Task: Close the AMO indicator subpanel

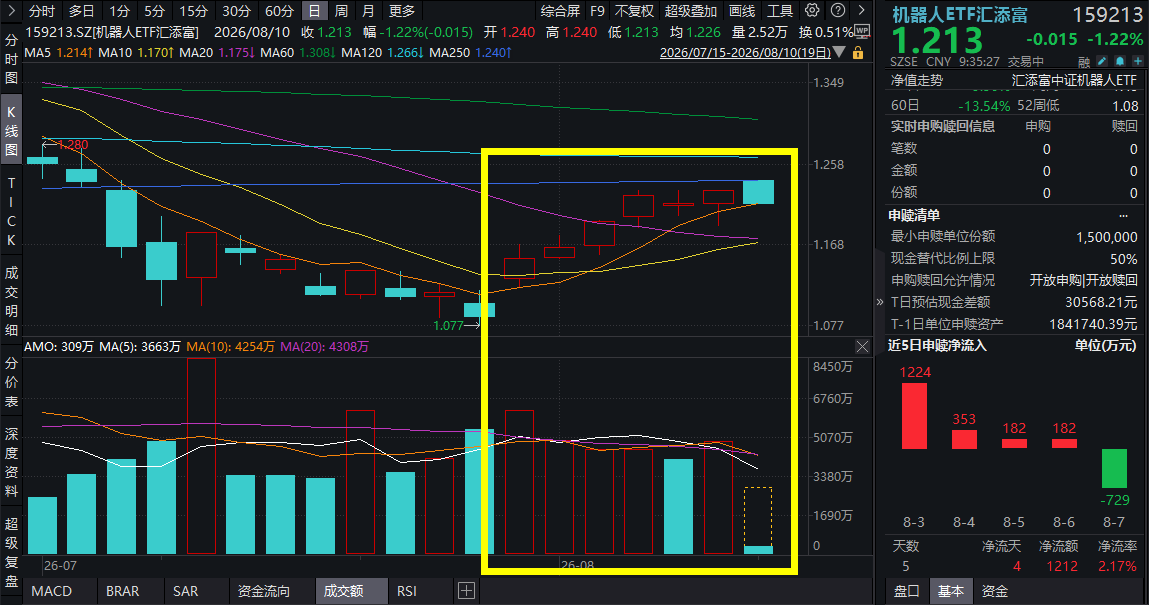Action: (862, 346)
